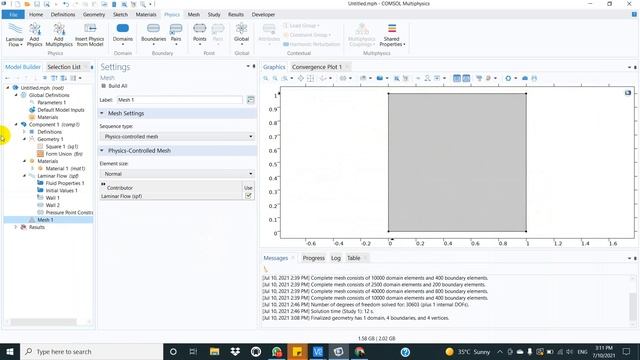Screen dimensions: 640x360
Task: Select Square 1 (sq1) in the tree
Action: pos(62,147)
